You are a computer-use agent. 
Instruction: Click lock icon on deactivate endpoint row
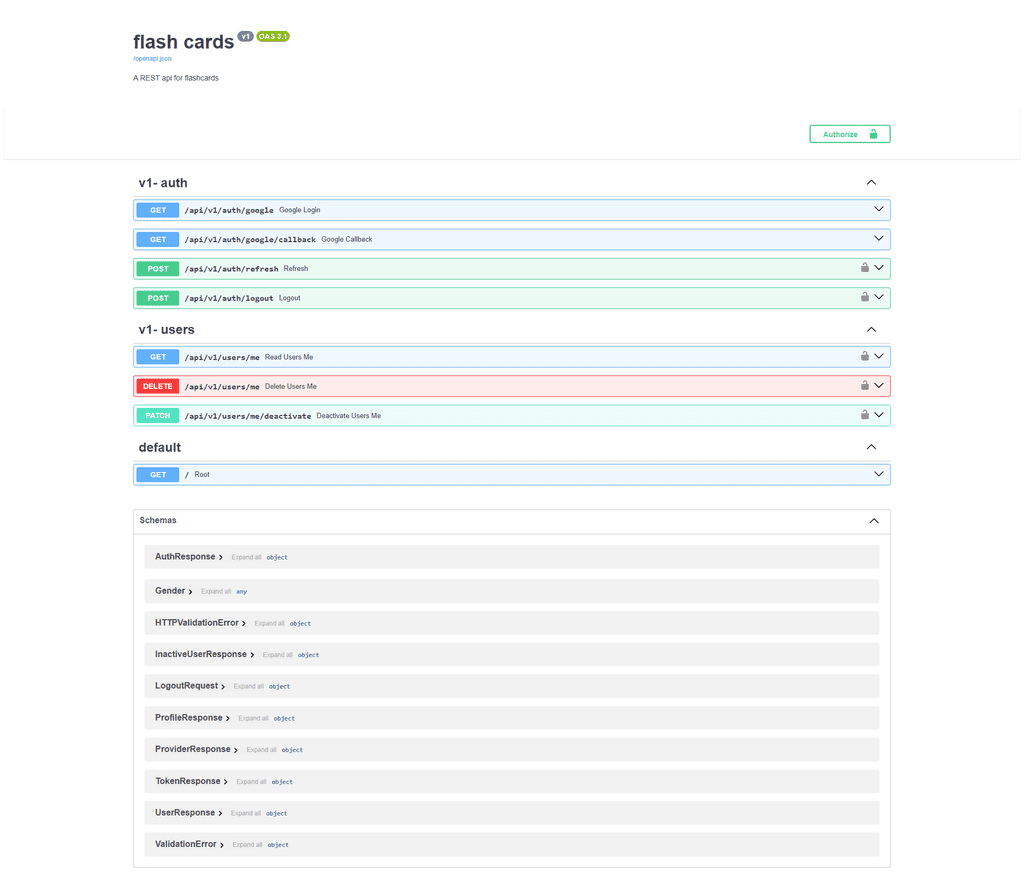865,415
